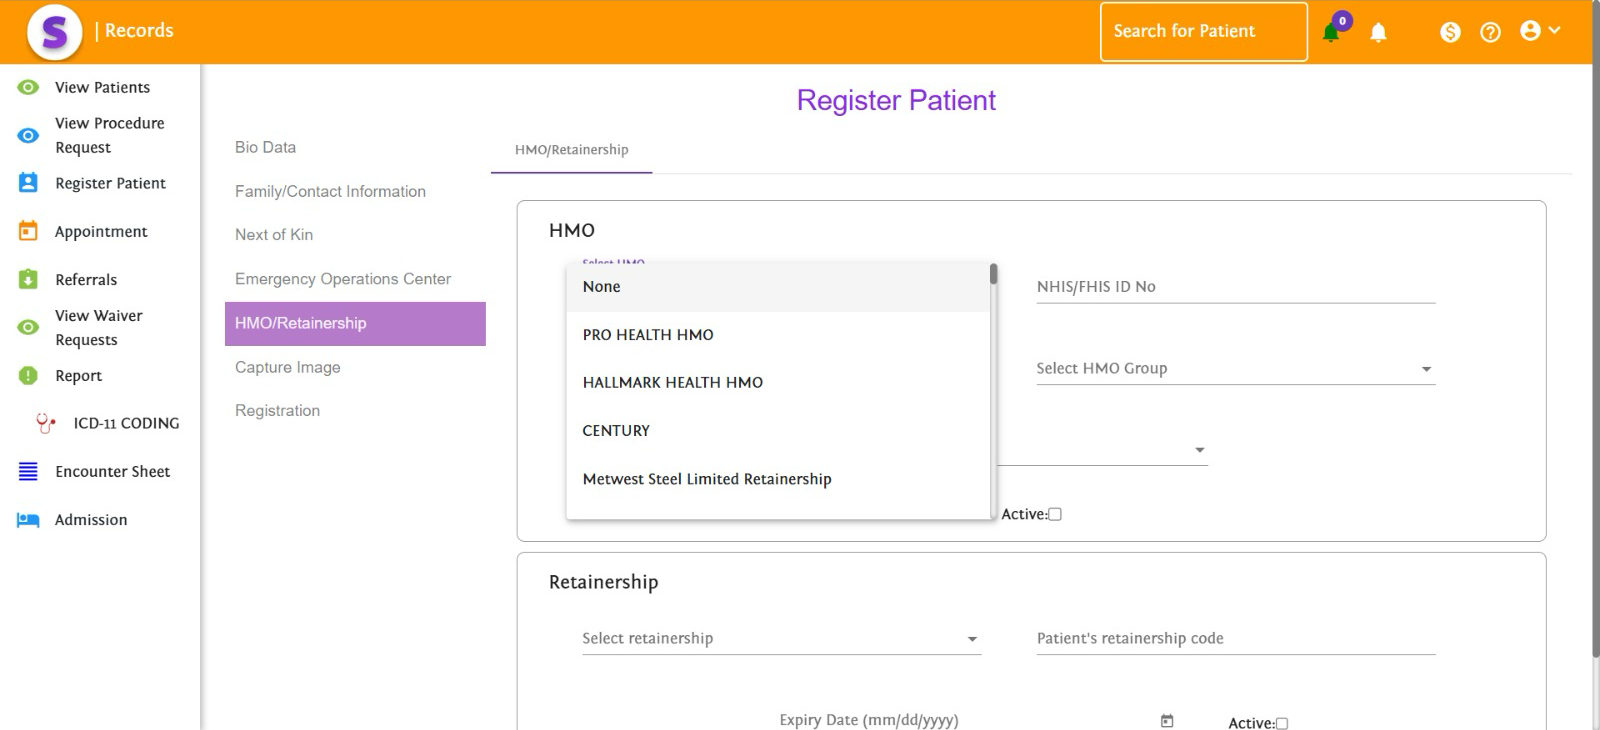Open View Patients page
The width and height of the screenshot is (1600, 730).
pos(102,87)
